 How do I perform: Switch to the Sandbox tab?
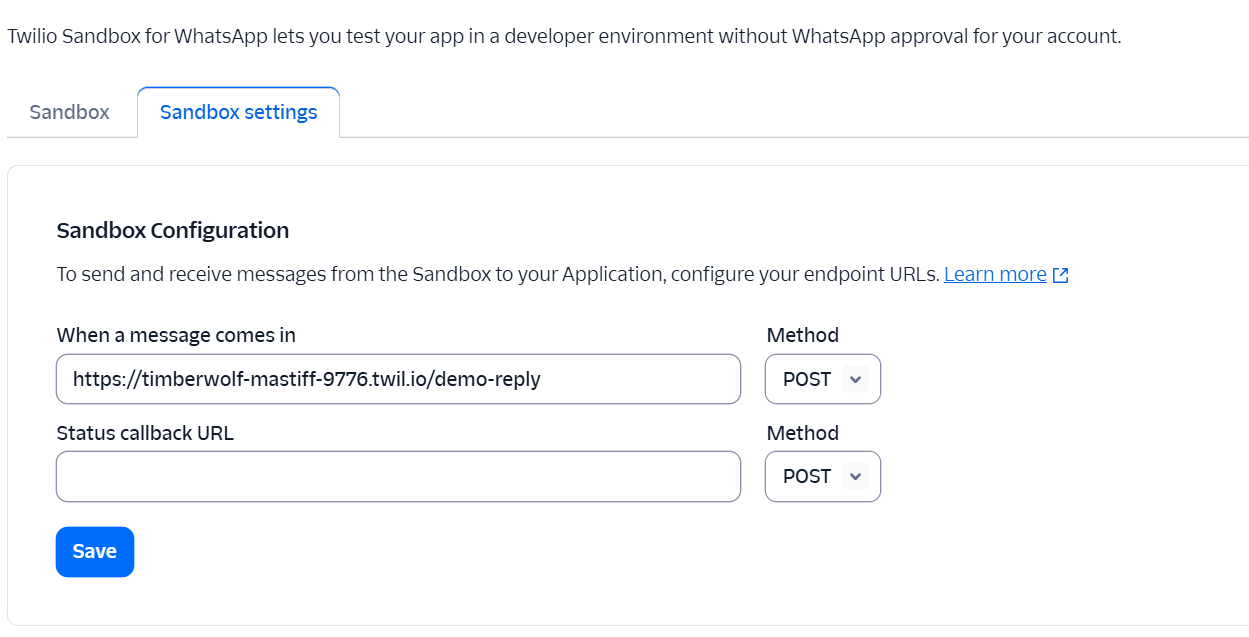pos(69,112)
